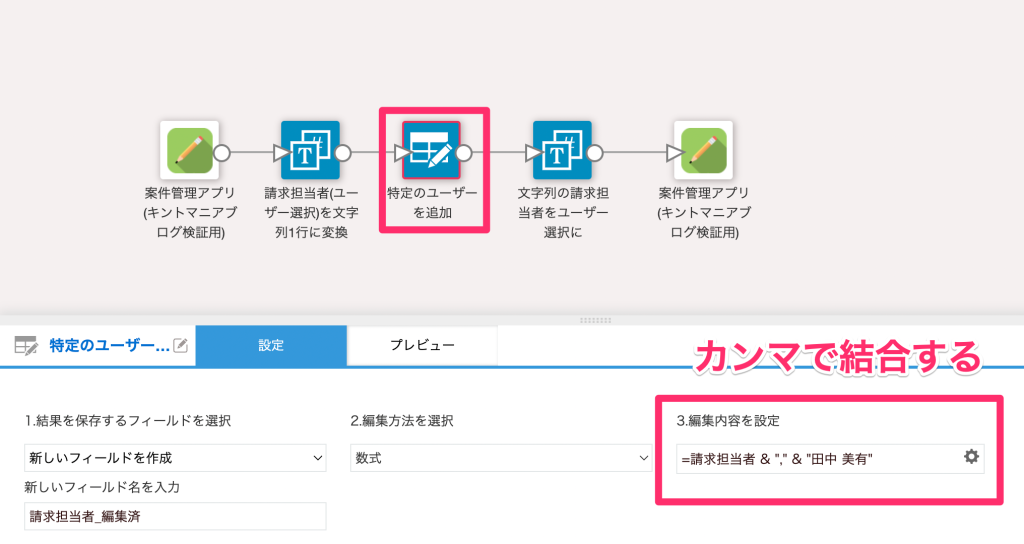Click the 特定のユーザー… panel title
1024x544 pixels.
tap(110, 345)
